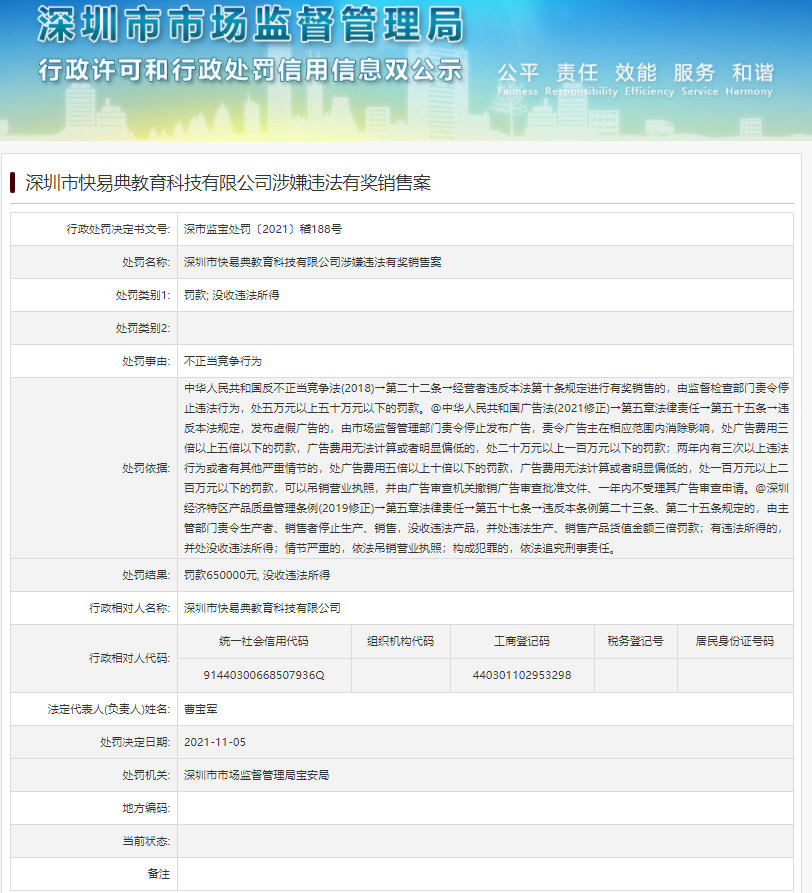Image resolution: width=812 pixels, height=893 pixels.
Task: Click the 行政处罚决定书文号 row label
Action: [x=118, y=229]
